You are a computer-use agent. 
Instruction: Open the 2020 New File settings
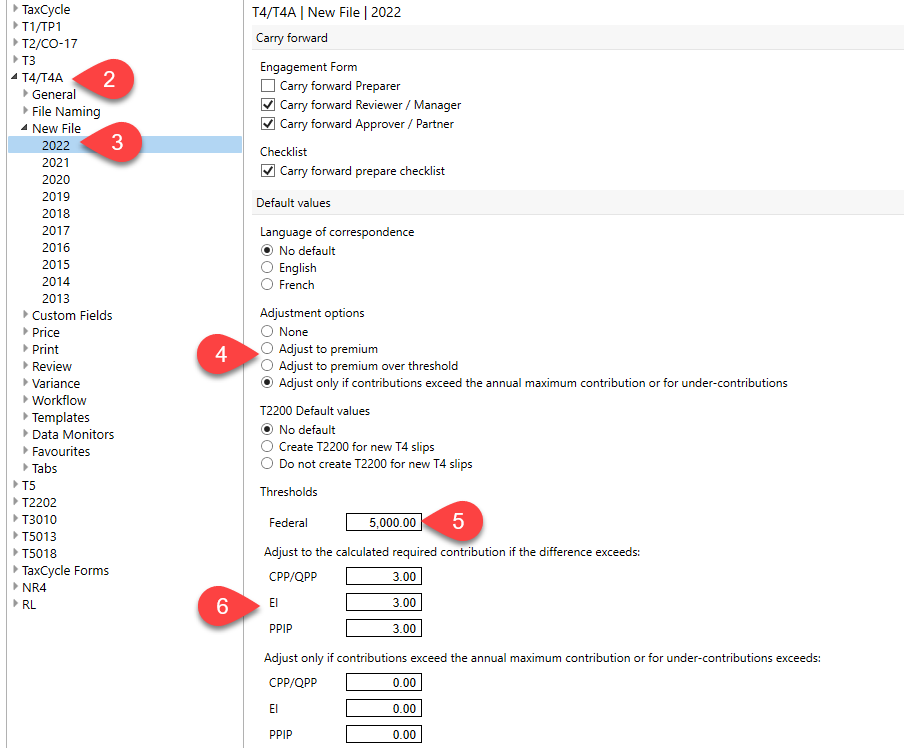click(x=56, y=179)
